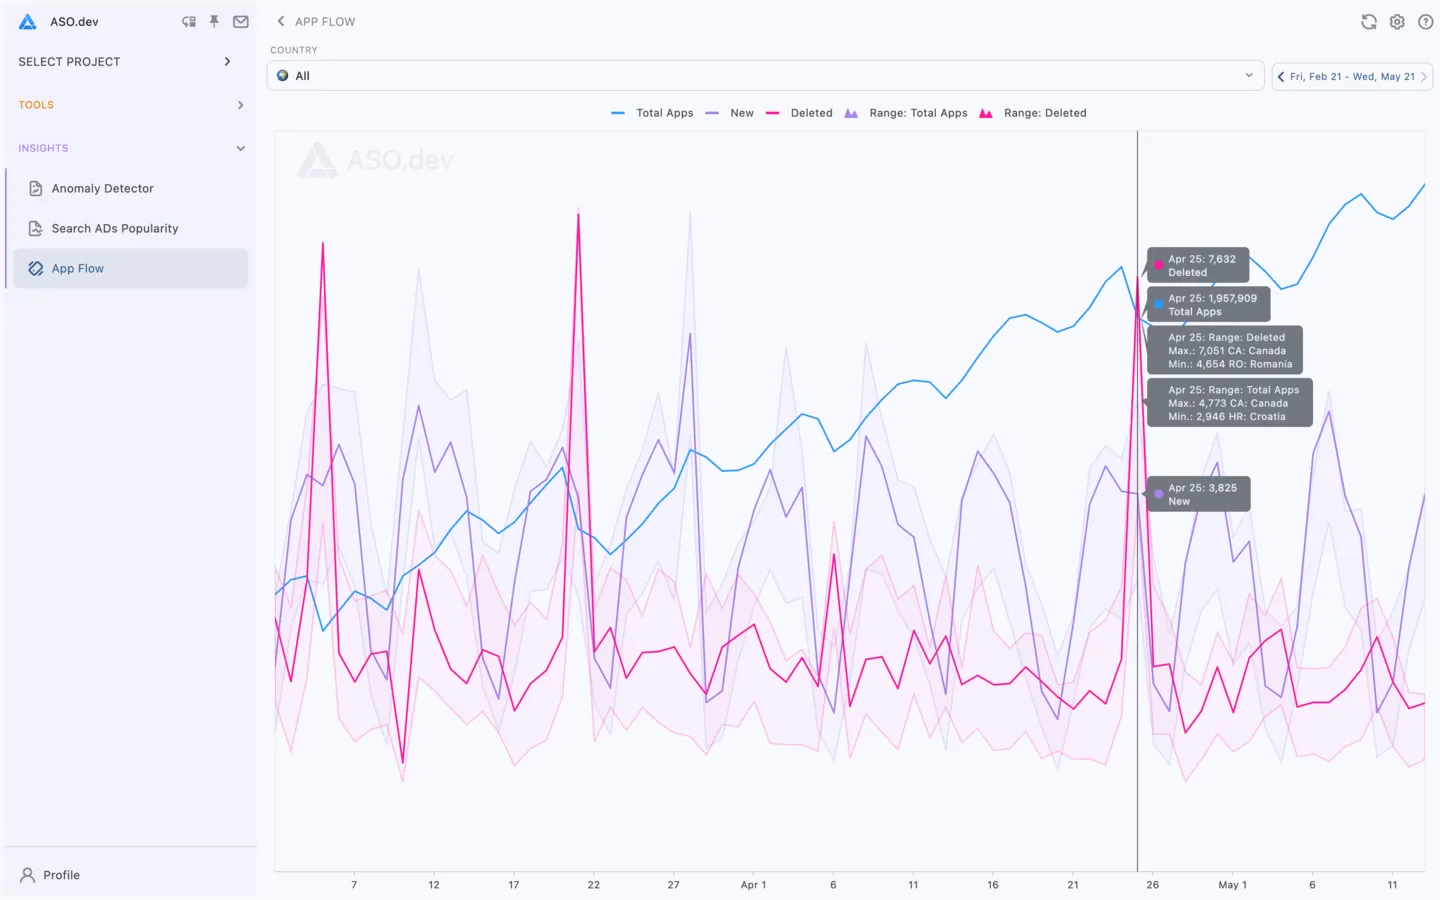
Task: Open the settings gear icon
Action: pos(1397,21)
